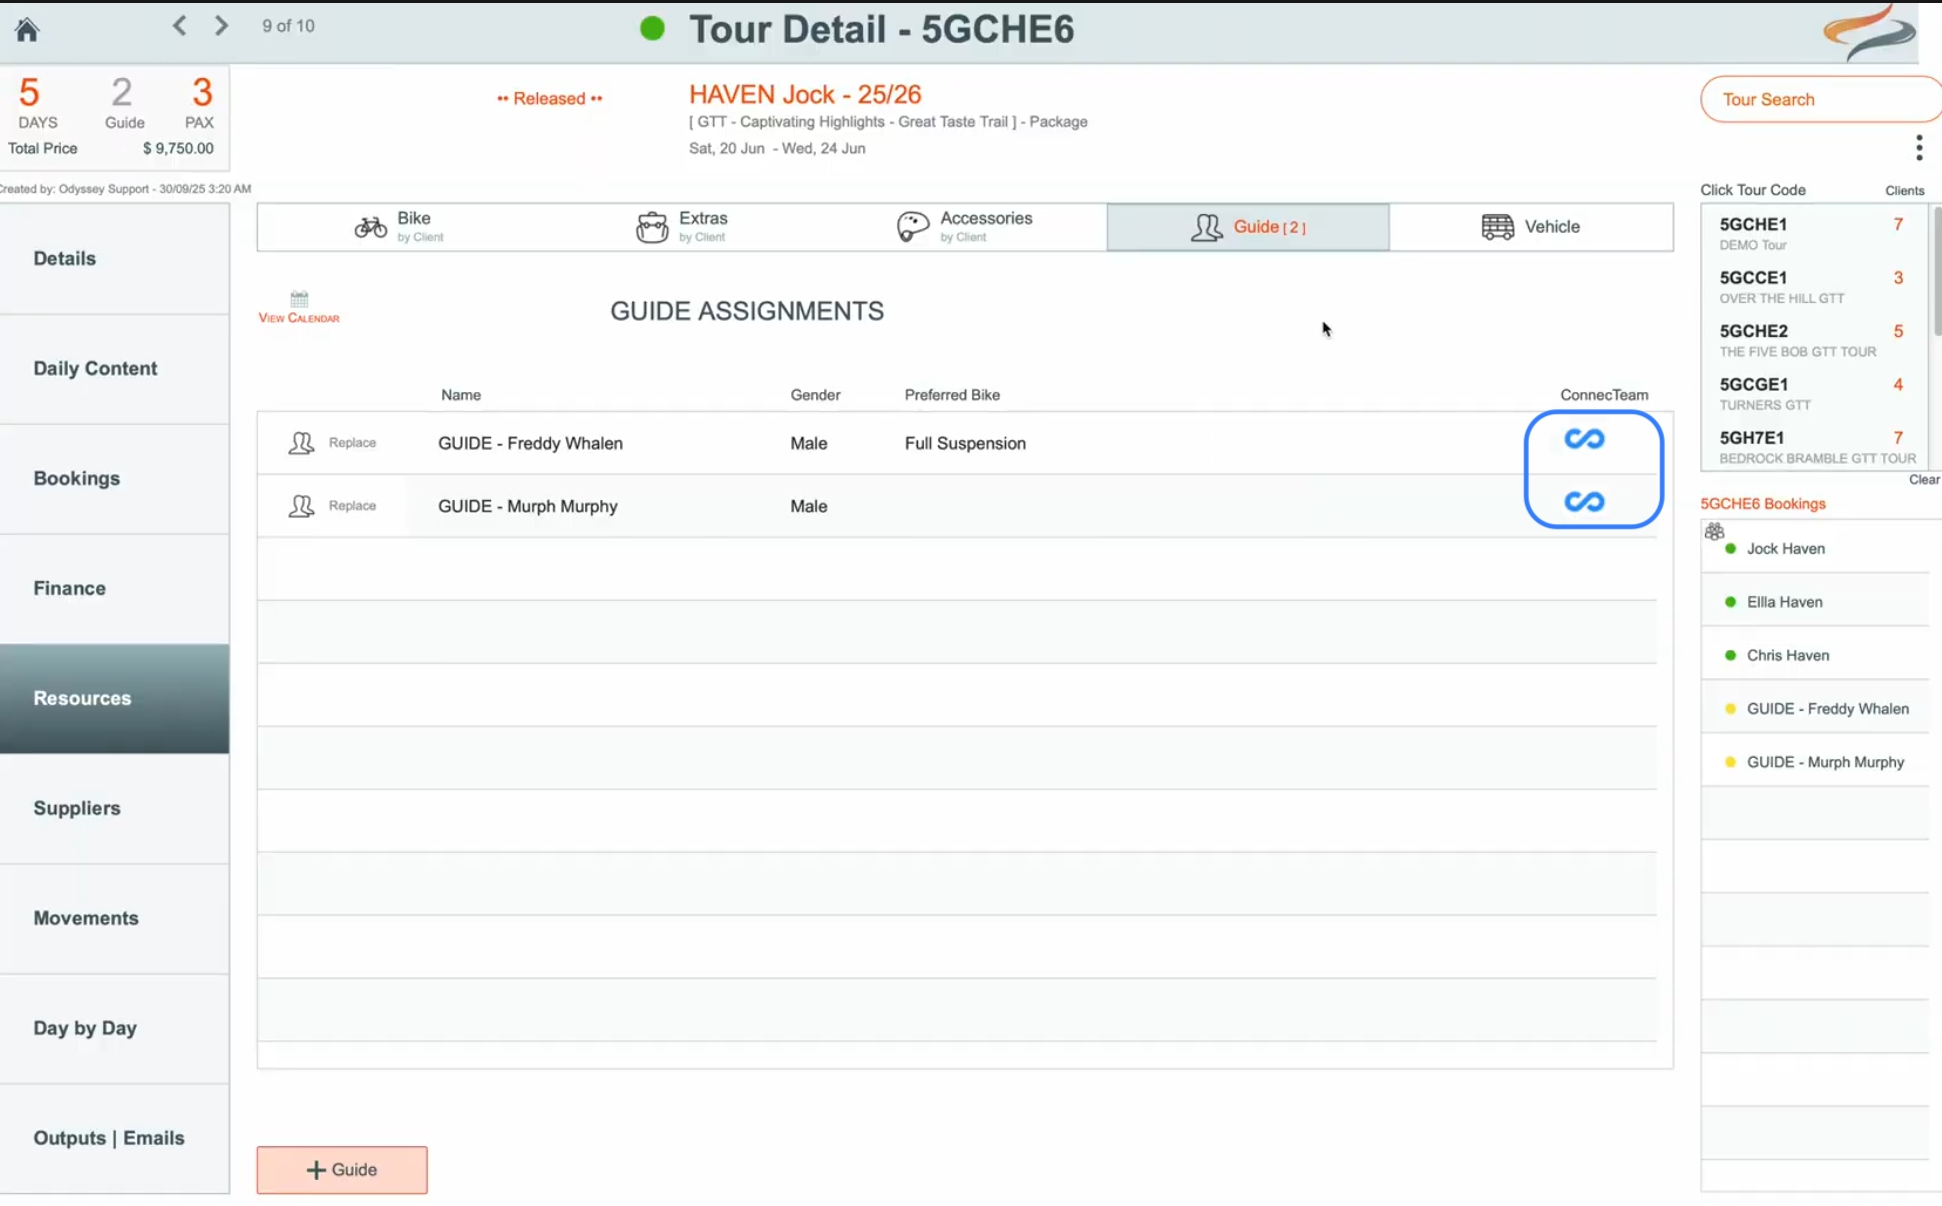This screenshot has height=1206, width=1942.
Task: Open the Extras by Client tab
Action: click(682, 227)
